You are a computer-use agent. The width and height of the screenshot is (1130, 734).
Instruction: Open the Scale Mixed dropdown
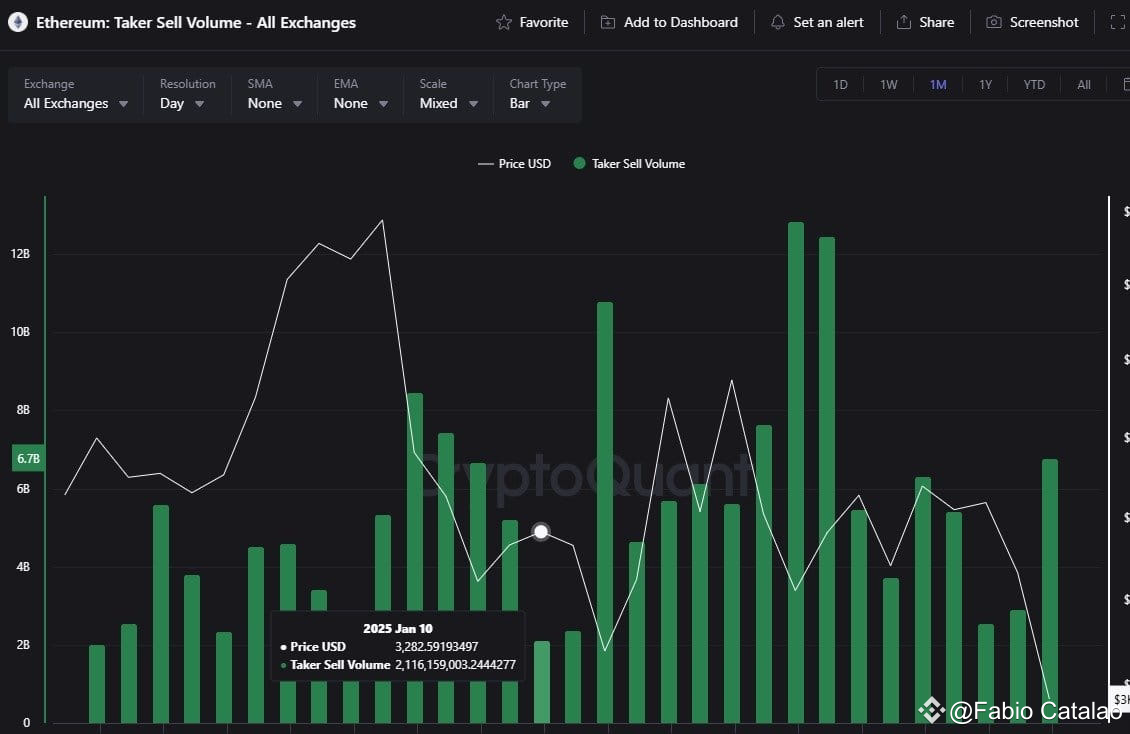(449, 103)
